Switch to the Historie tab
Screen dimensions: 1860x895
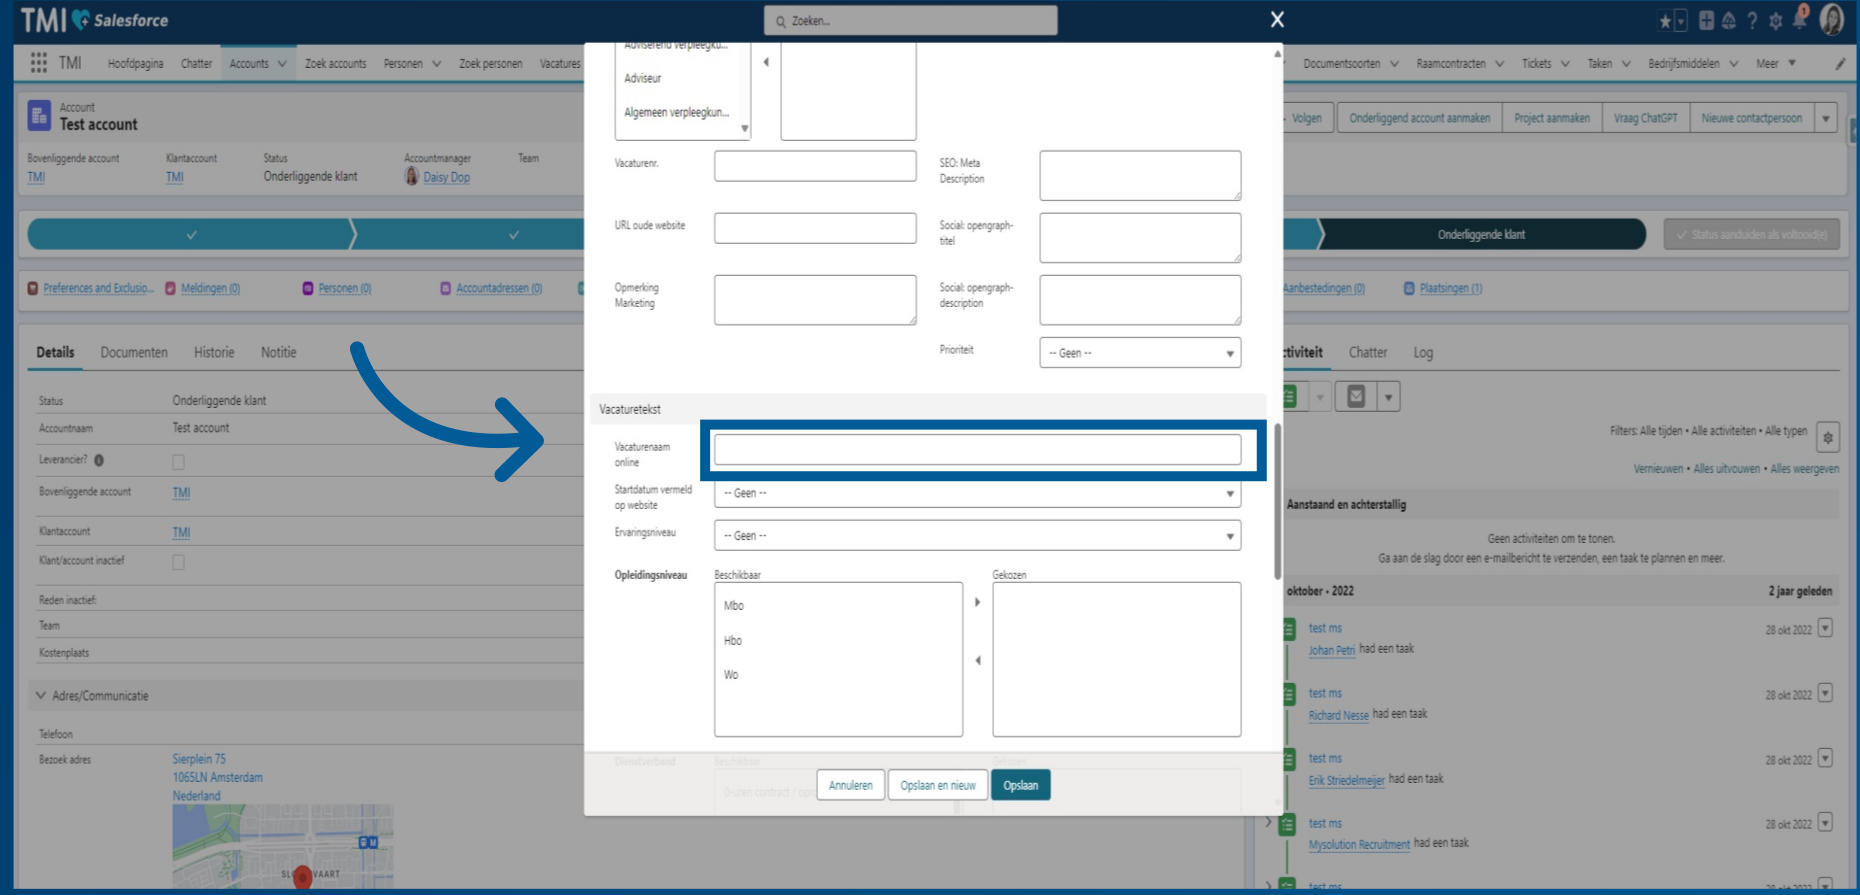pos(214,352)
